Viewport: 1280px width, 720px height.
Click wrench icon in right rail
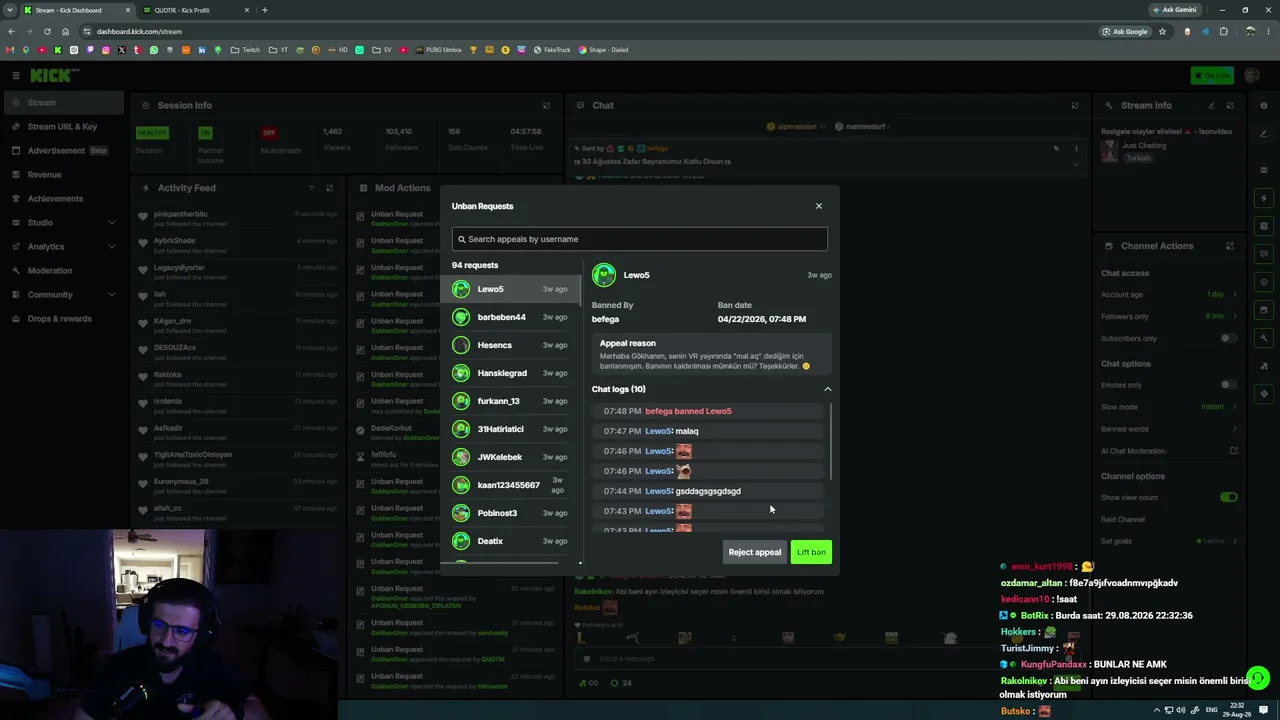[1265, 338]
